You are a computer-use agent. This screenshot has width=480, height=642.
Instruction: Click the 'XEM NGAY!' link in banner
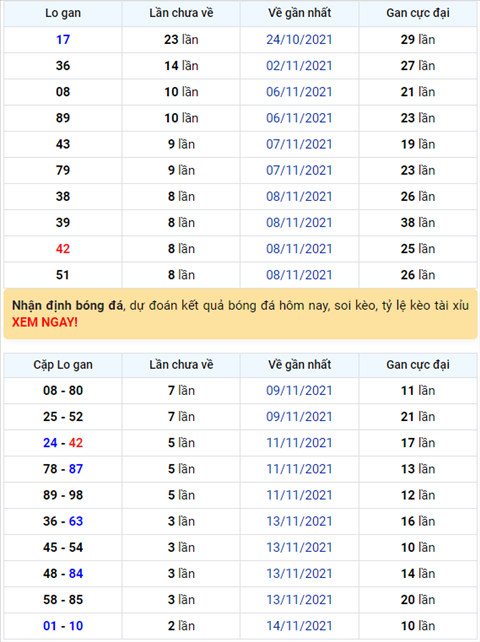(x=45, y=322)
